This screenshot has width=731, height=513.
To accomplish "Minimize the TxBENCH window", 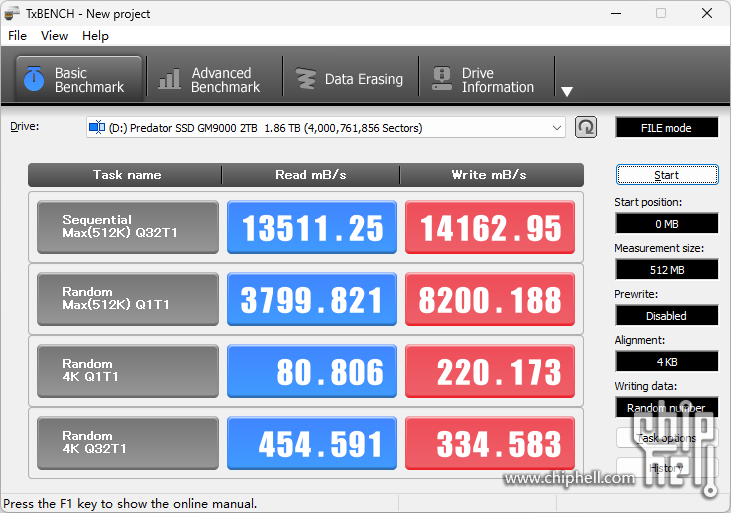I will click(x=616, y=14).
